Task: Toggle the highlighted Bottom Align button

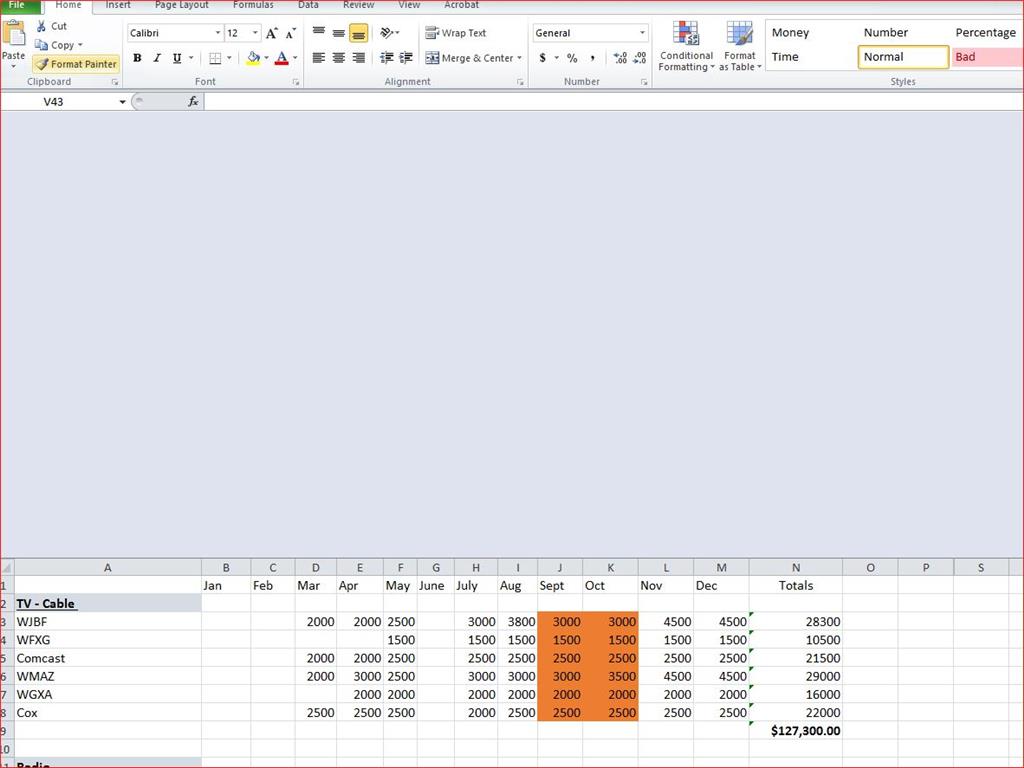Action: click(x=359, y=33)
